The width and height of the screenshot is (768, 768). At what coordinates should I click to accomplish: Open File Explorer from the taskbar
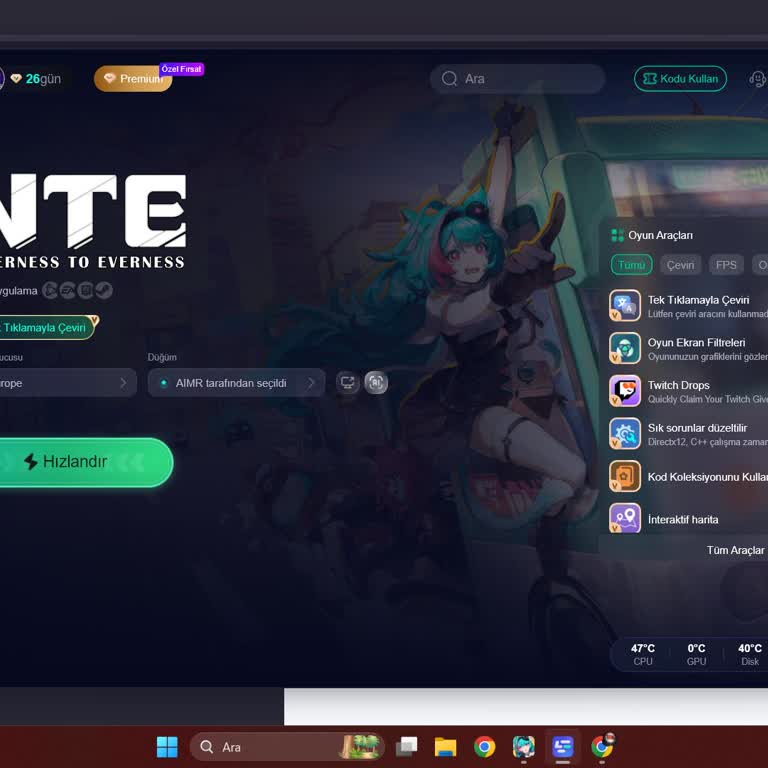(445, 747)
